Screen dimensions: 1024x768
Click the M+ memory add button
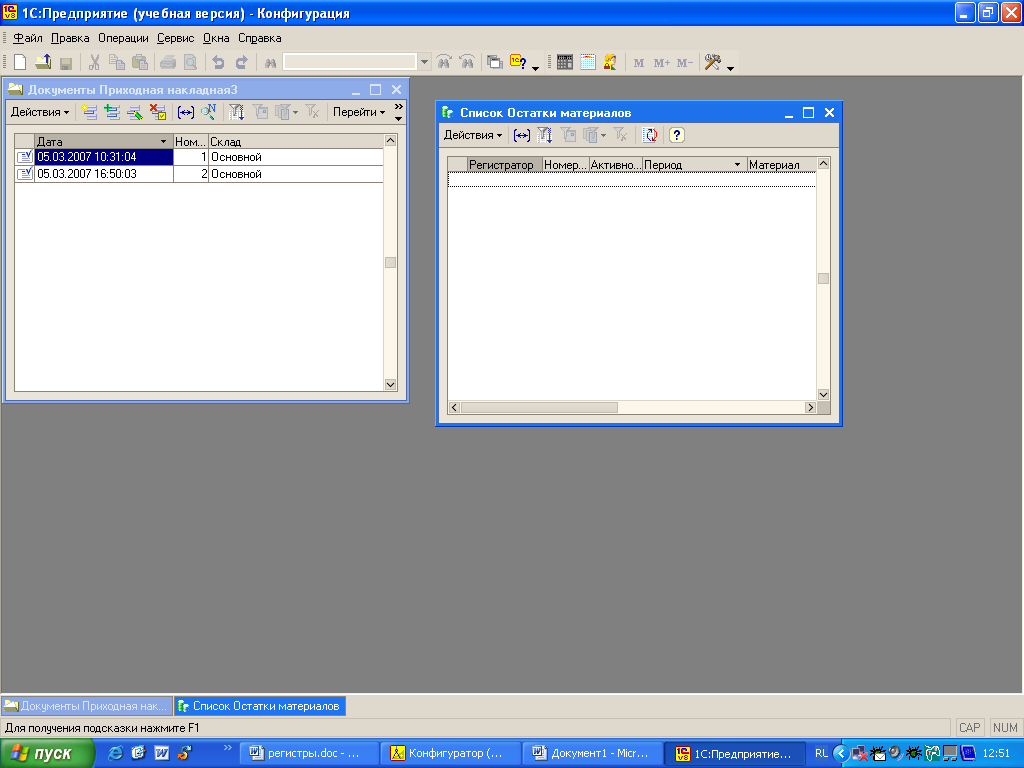tap(662, 63)
